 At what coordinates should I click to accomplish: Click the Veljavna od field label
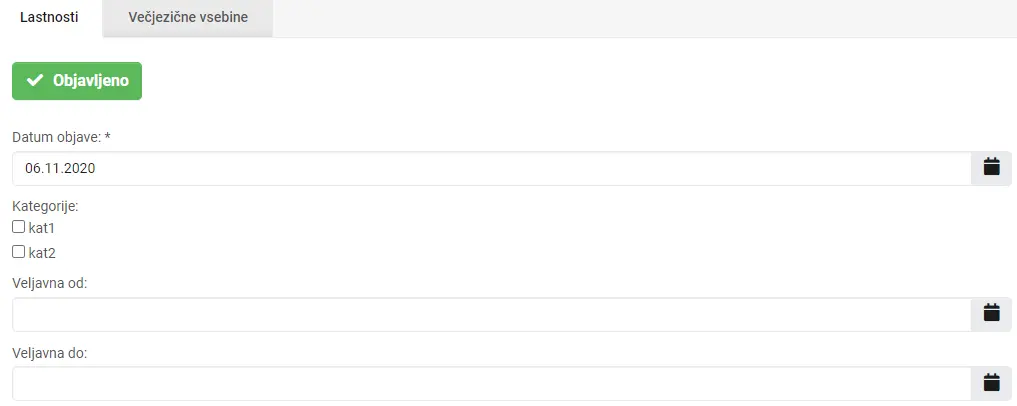(49, 283)
